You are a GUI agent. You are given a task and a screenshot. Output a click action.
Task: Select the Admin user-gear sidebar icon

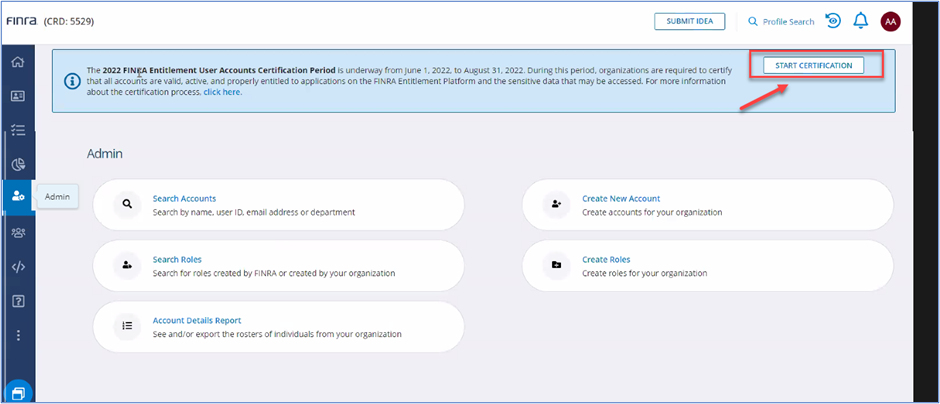[18, 197]
